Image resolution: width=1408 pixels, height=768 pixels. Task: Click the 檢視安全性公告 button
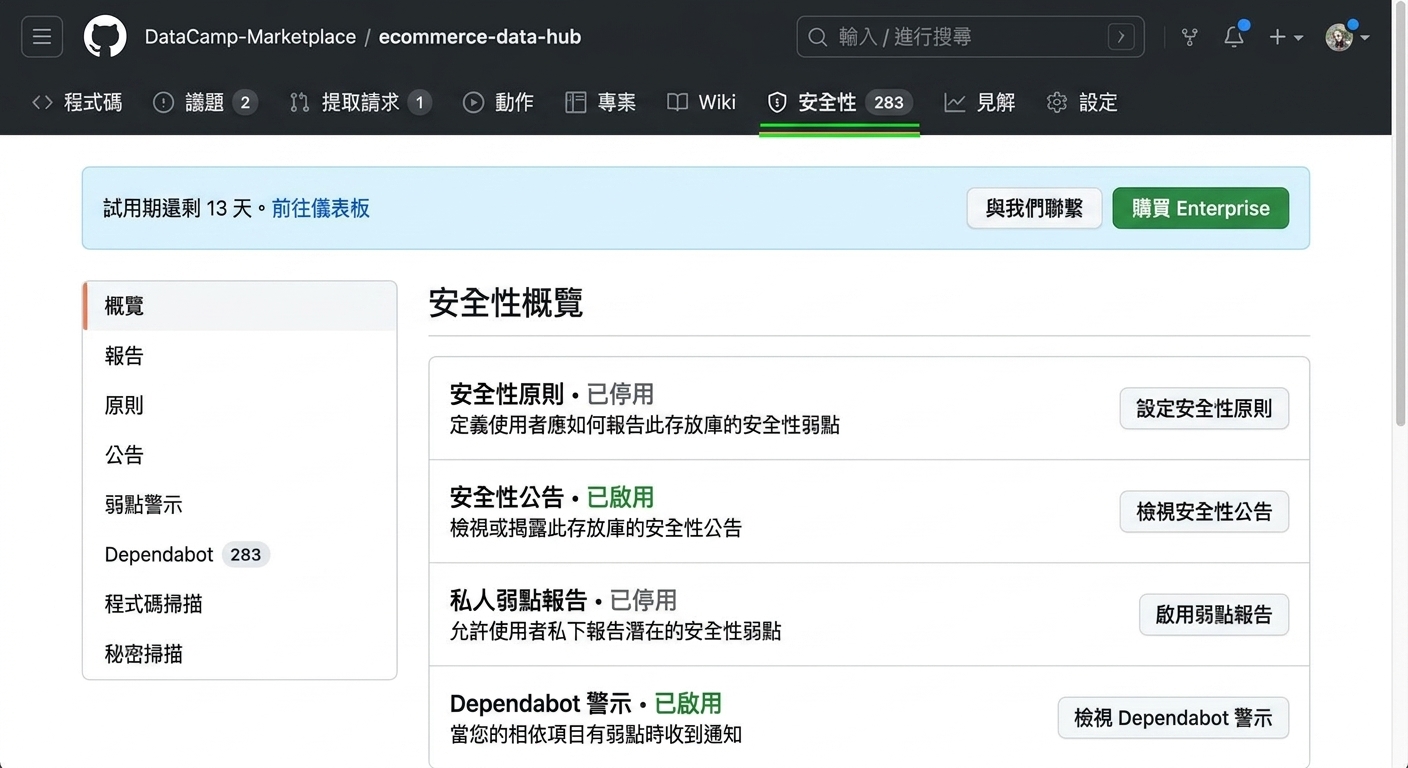pyautogui.click(x=1204, y=512)
